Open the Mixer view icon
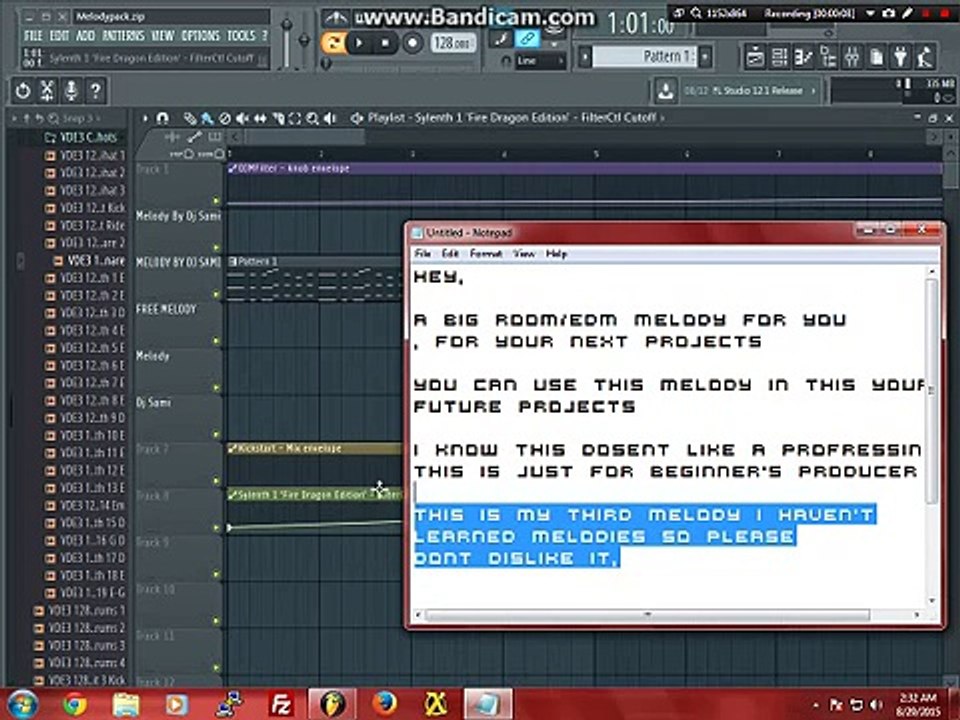The width and height of the screenshot is (960, 720). [852, 57]
